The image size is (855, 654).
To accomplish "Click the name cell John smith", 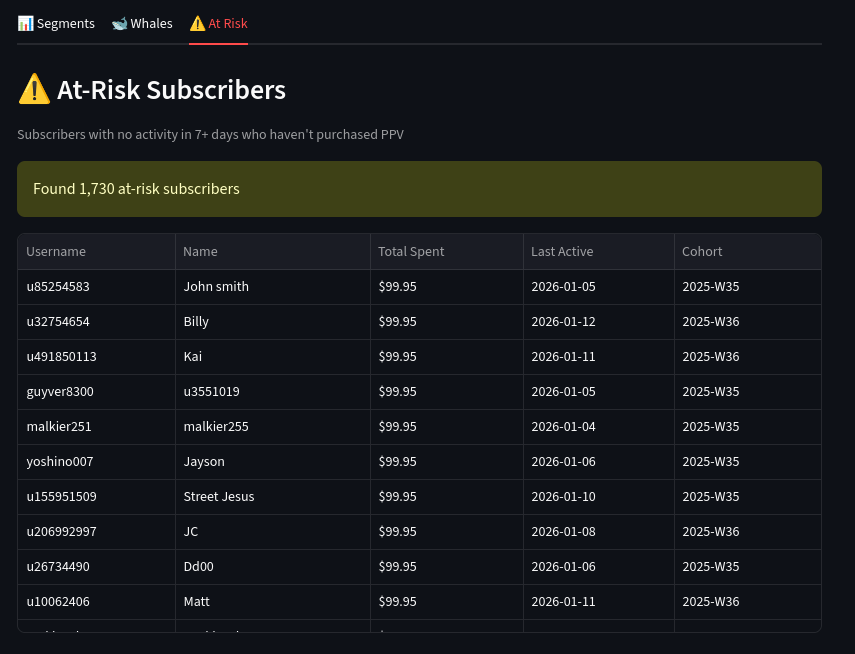I will 216,287.
